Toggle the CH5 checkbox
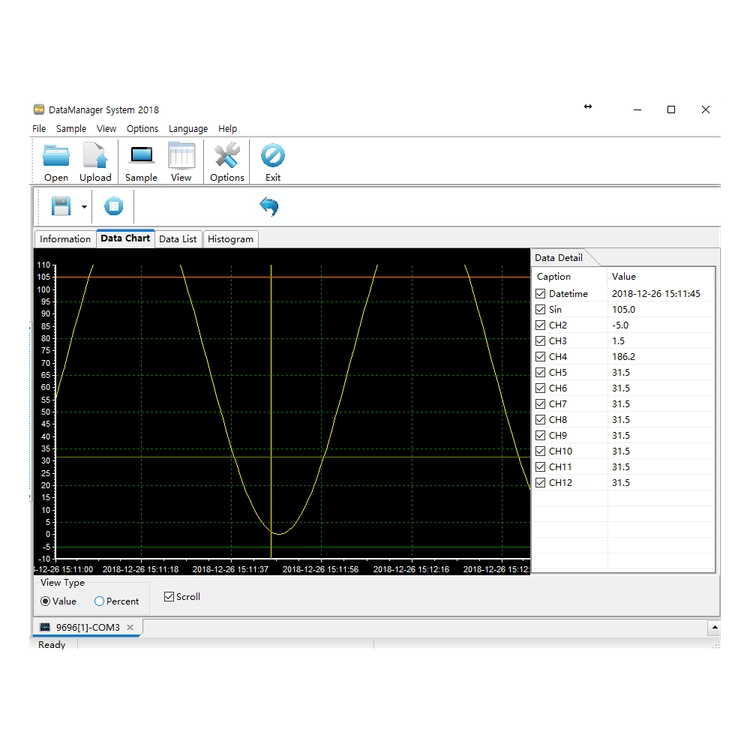 pyautogui.click(x=540, y=373)
